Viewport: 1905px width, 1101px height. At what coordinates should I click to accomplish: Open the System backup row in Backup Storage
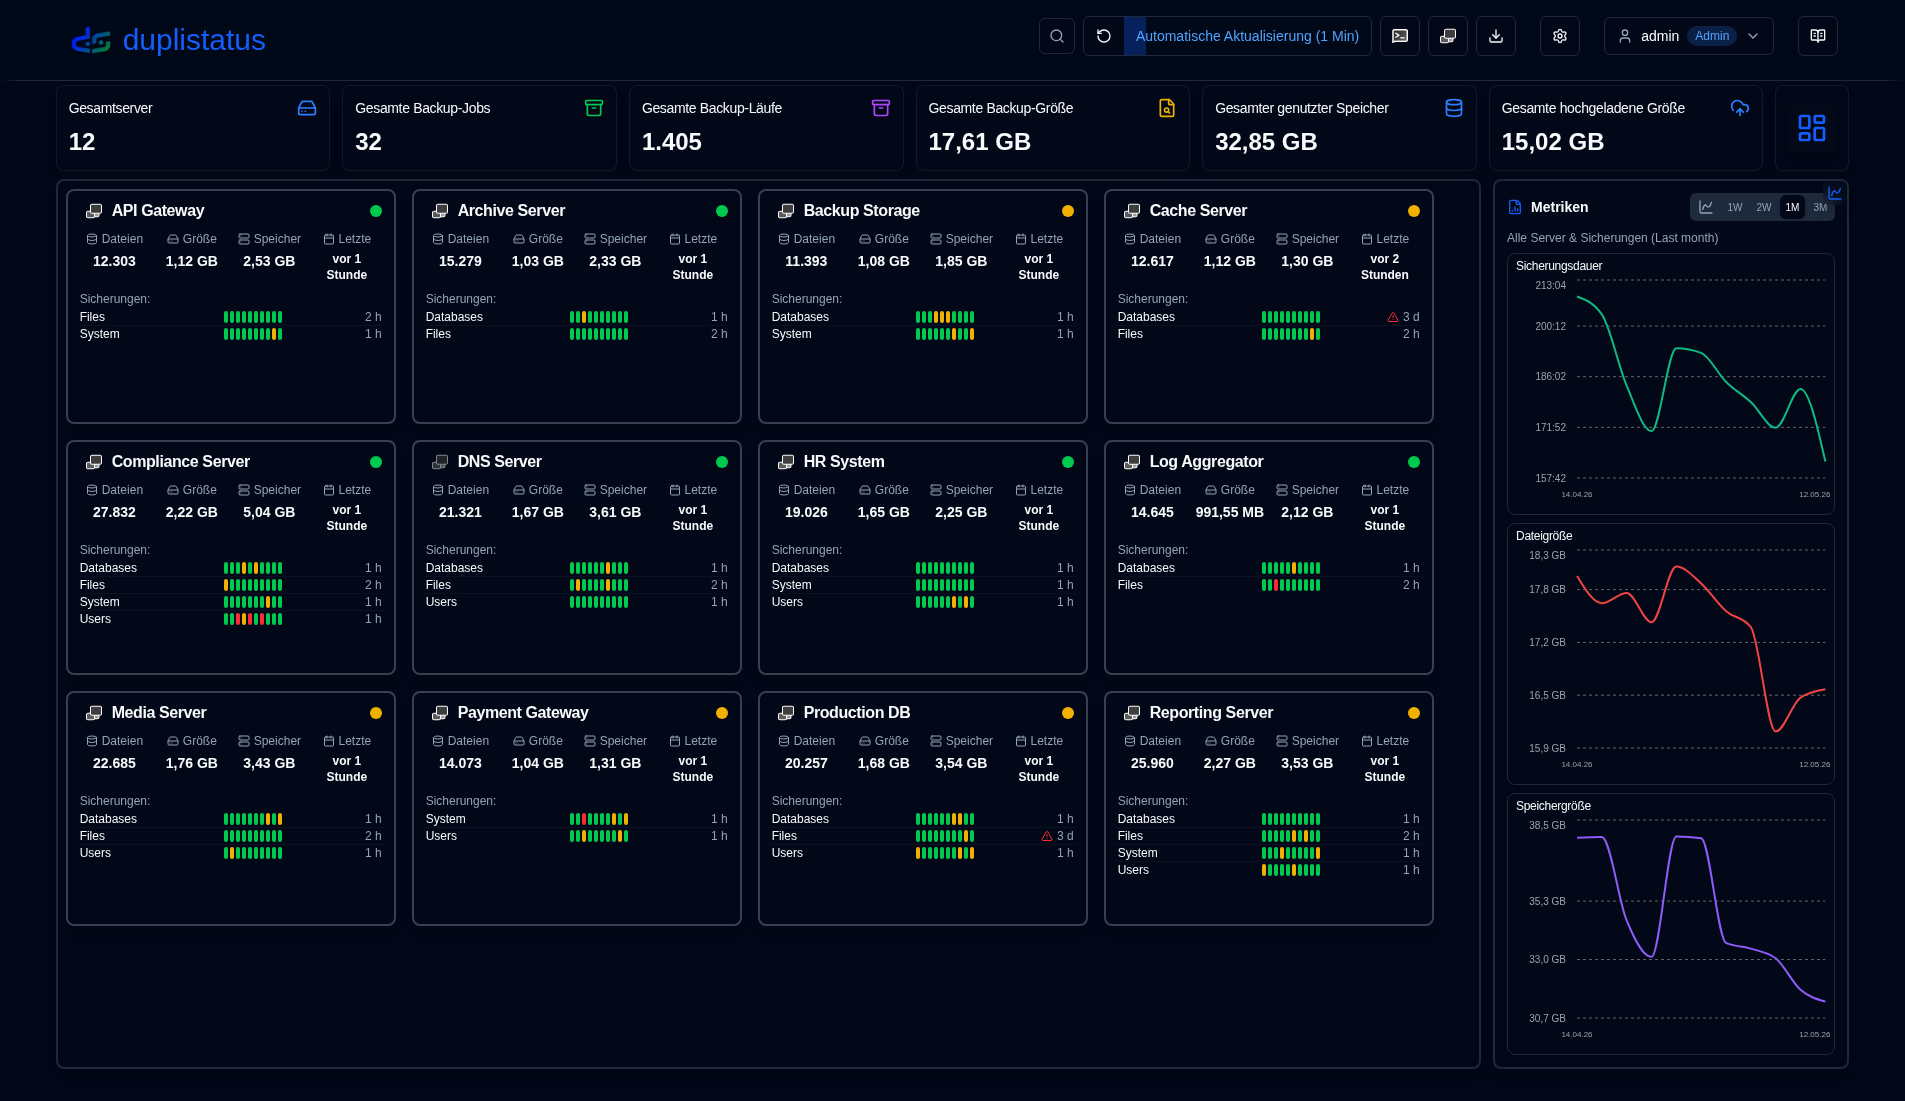pos(923,334)
